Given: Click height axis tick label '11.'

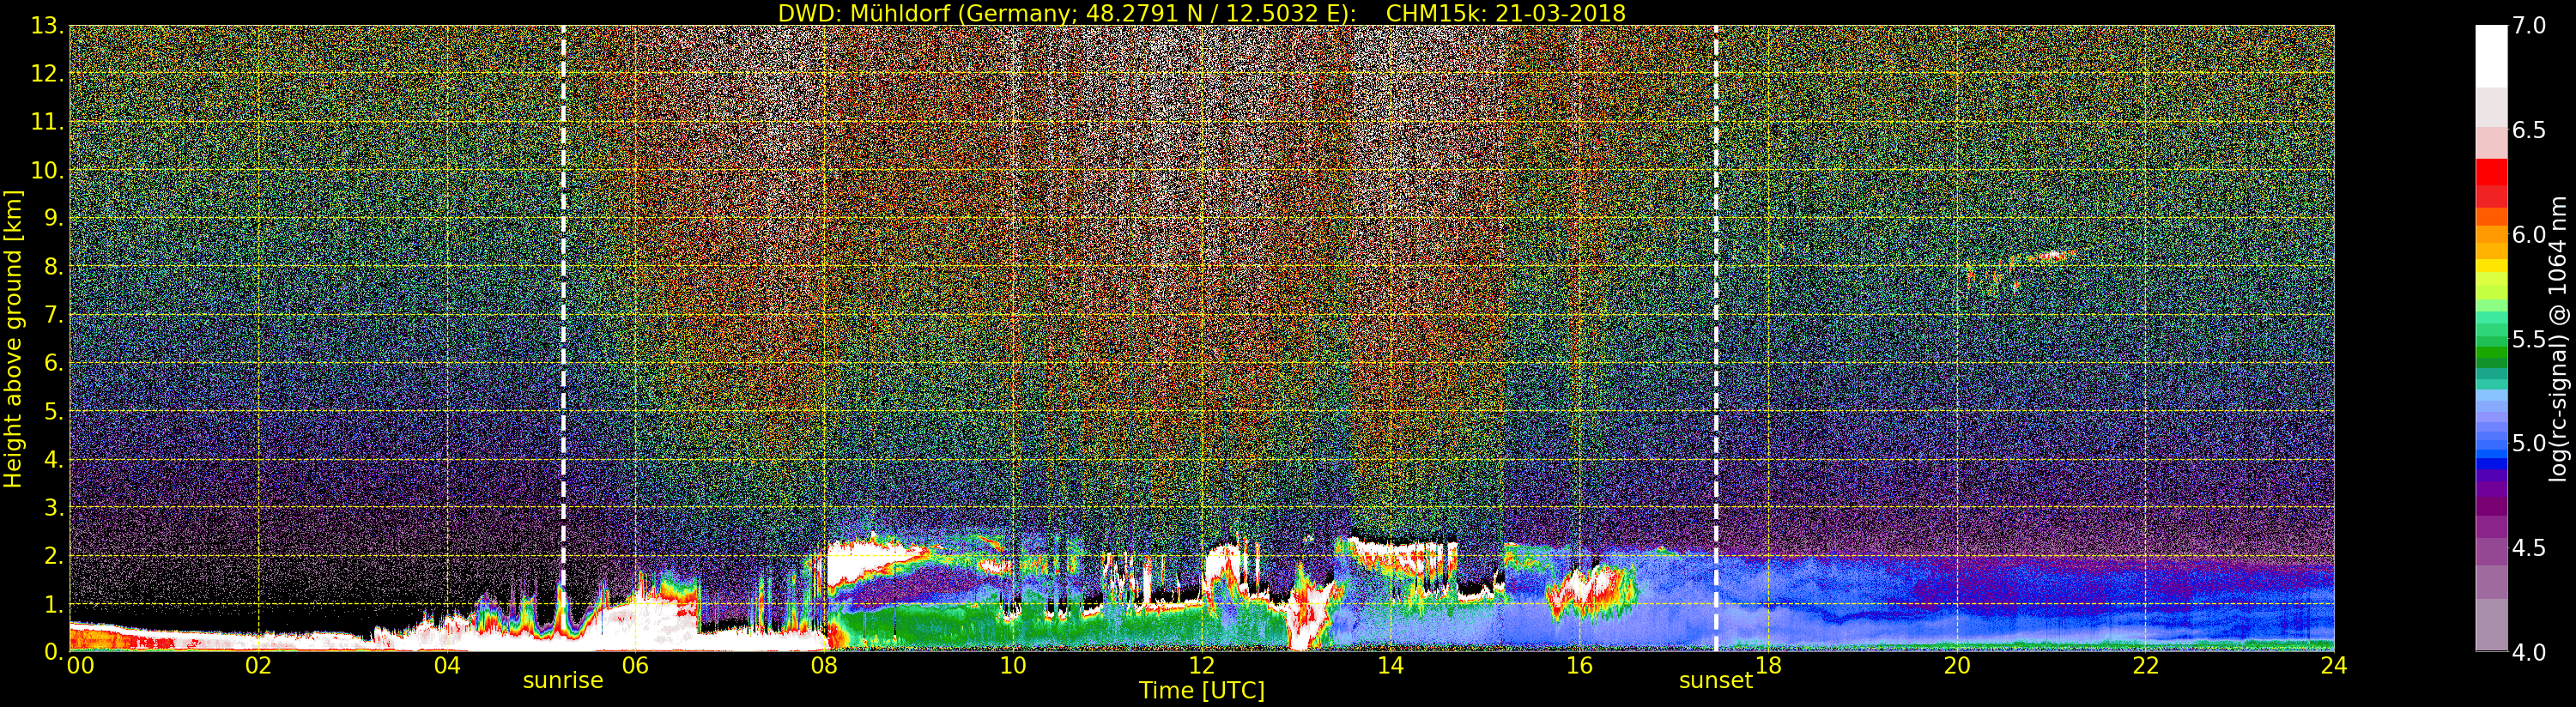Looking at the screenshot, I should click(48, 122).
